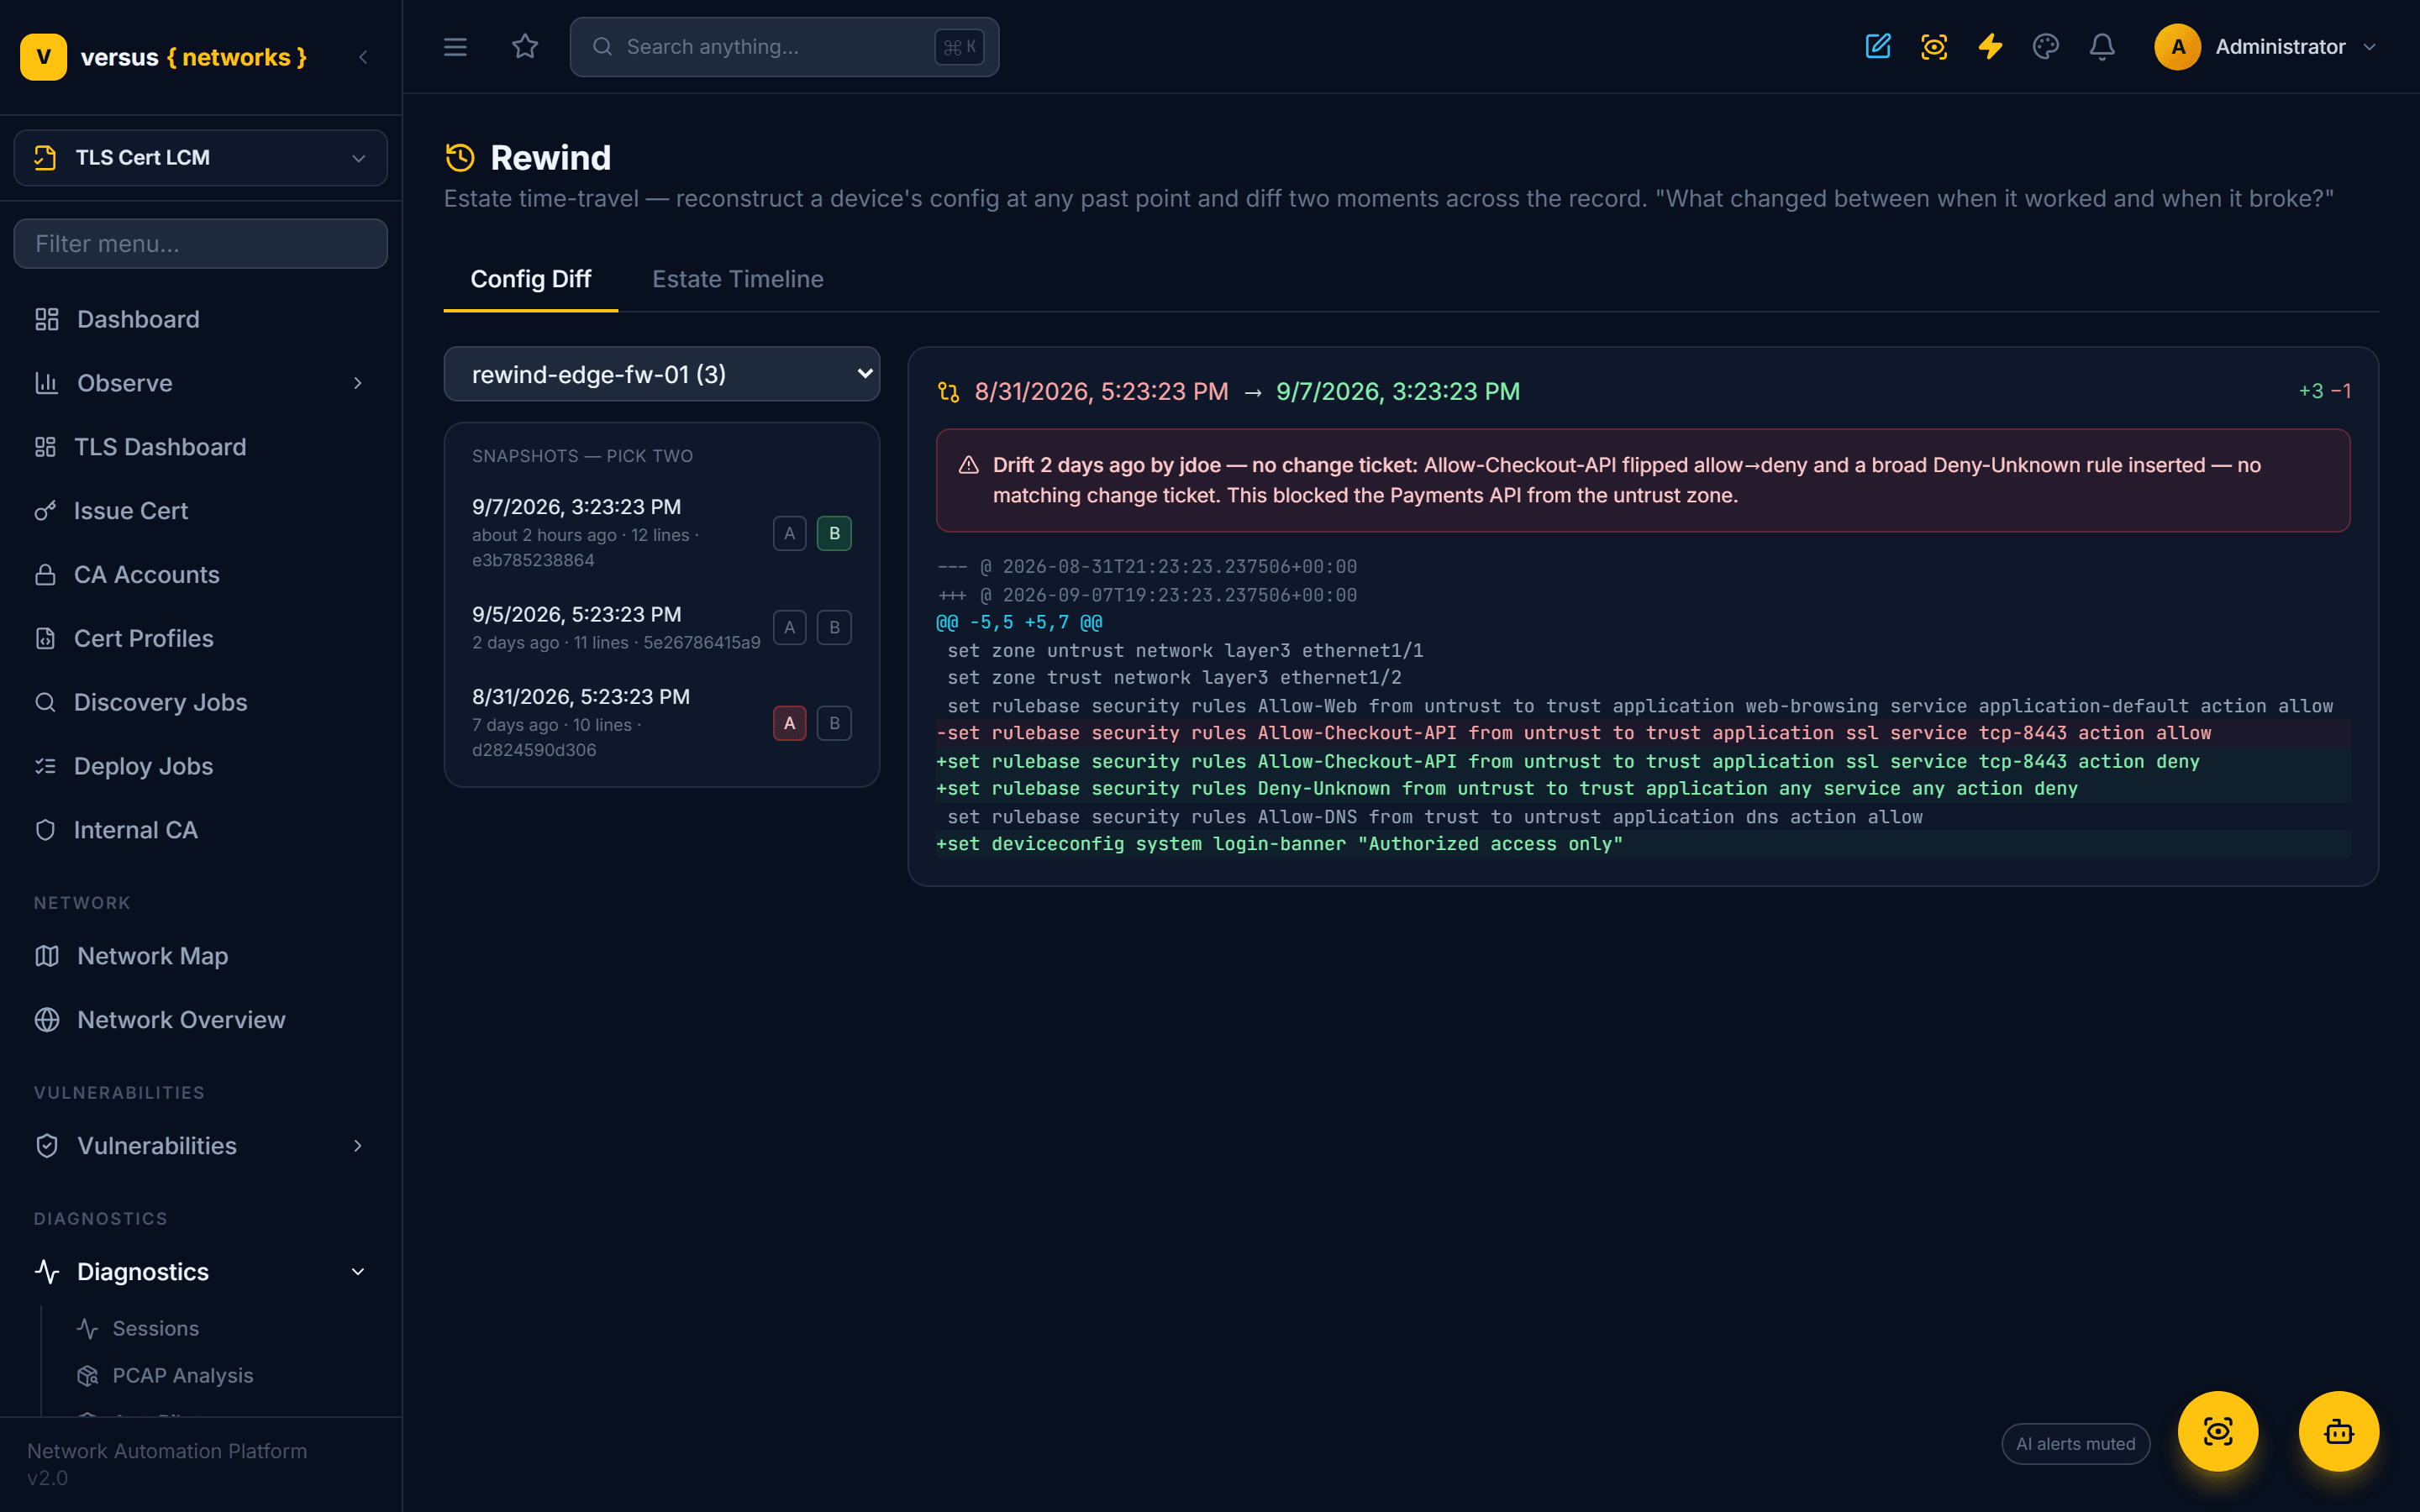Open Issue Cert key item
Viewport: 2420px width, 1512px height.
click(x=200, y=511)
